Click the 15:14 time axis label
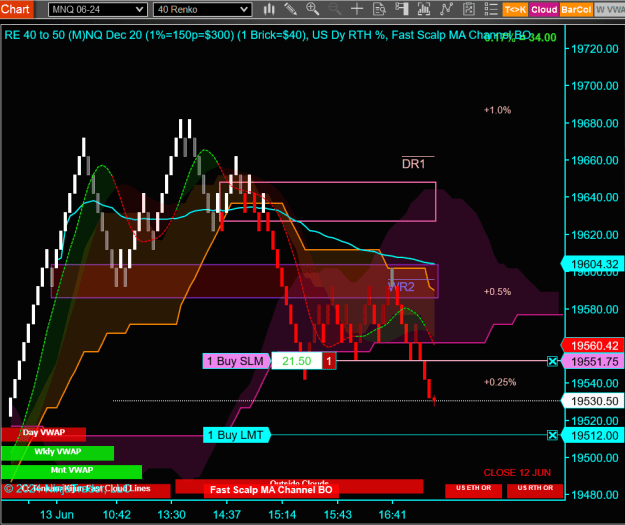625x525 pixels. click(x=282, y=515)
